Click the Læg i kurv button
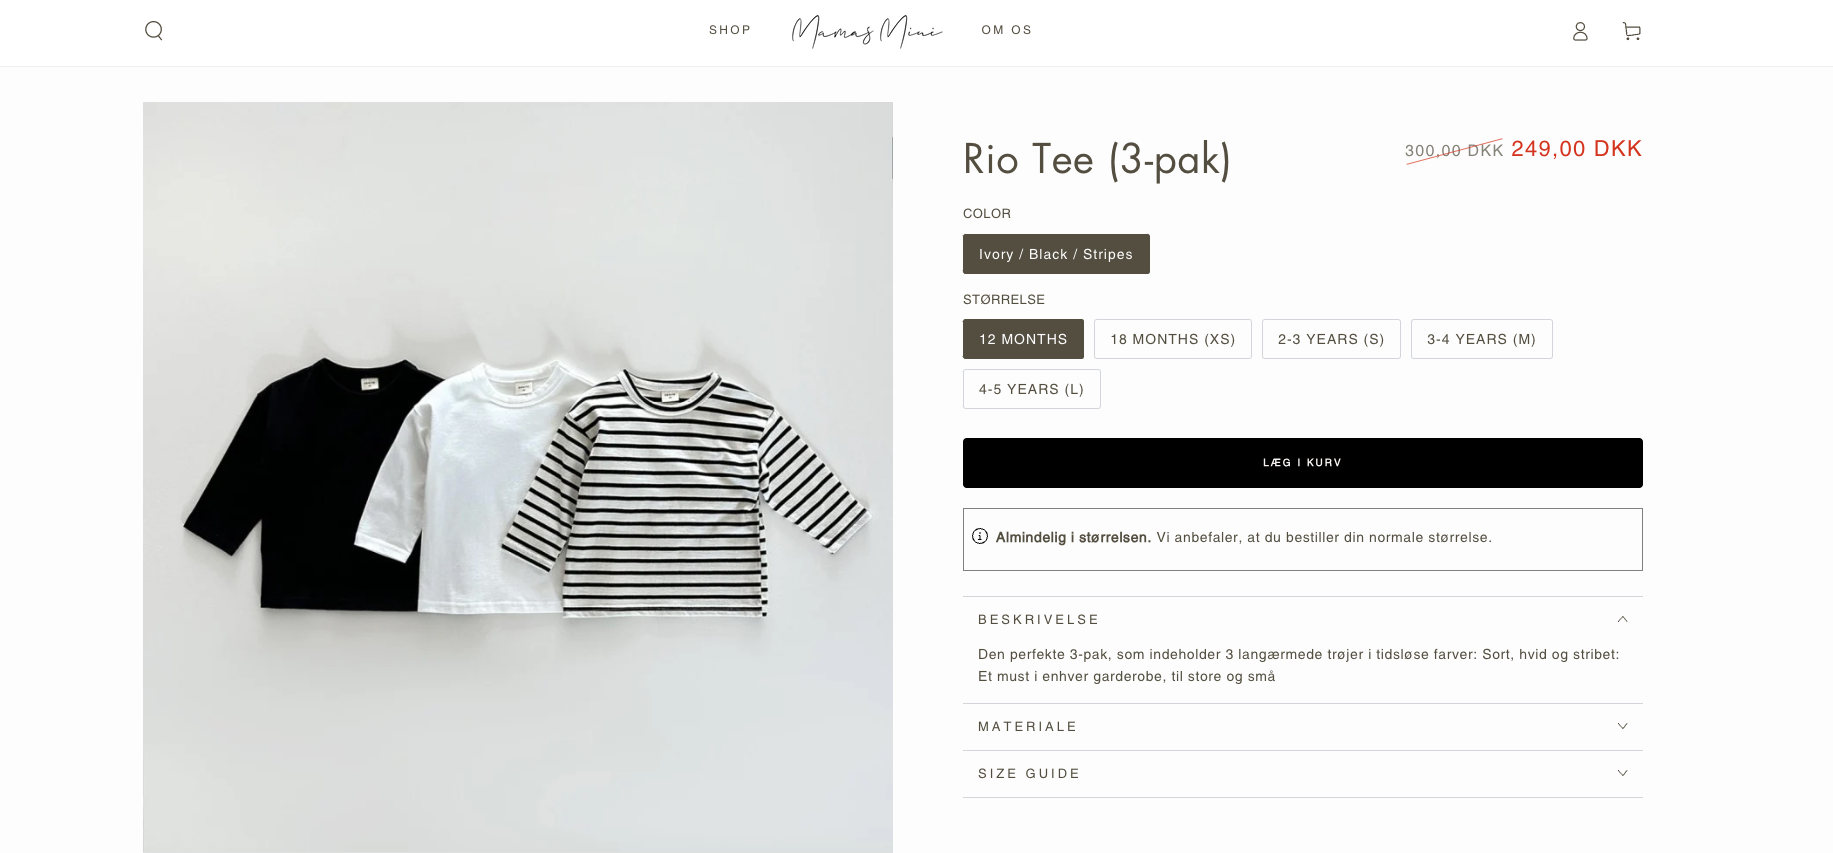 [x=1302, y=463]
